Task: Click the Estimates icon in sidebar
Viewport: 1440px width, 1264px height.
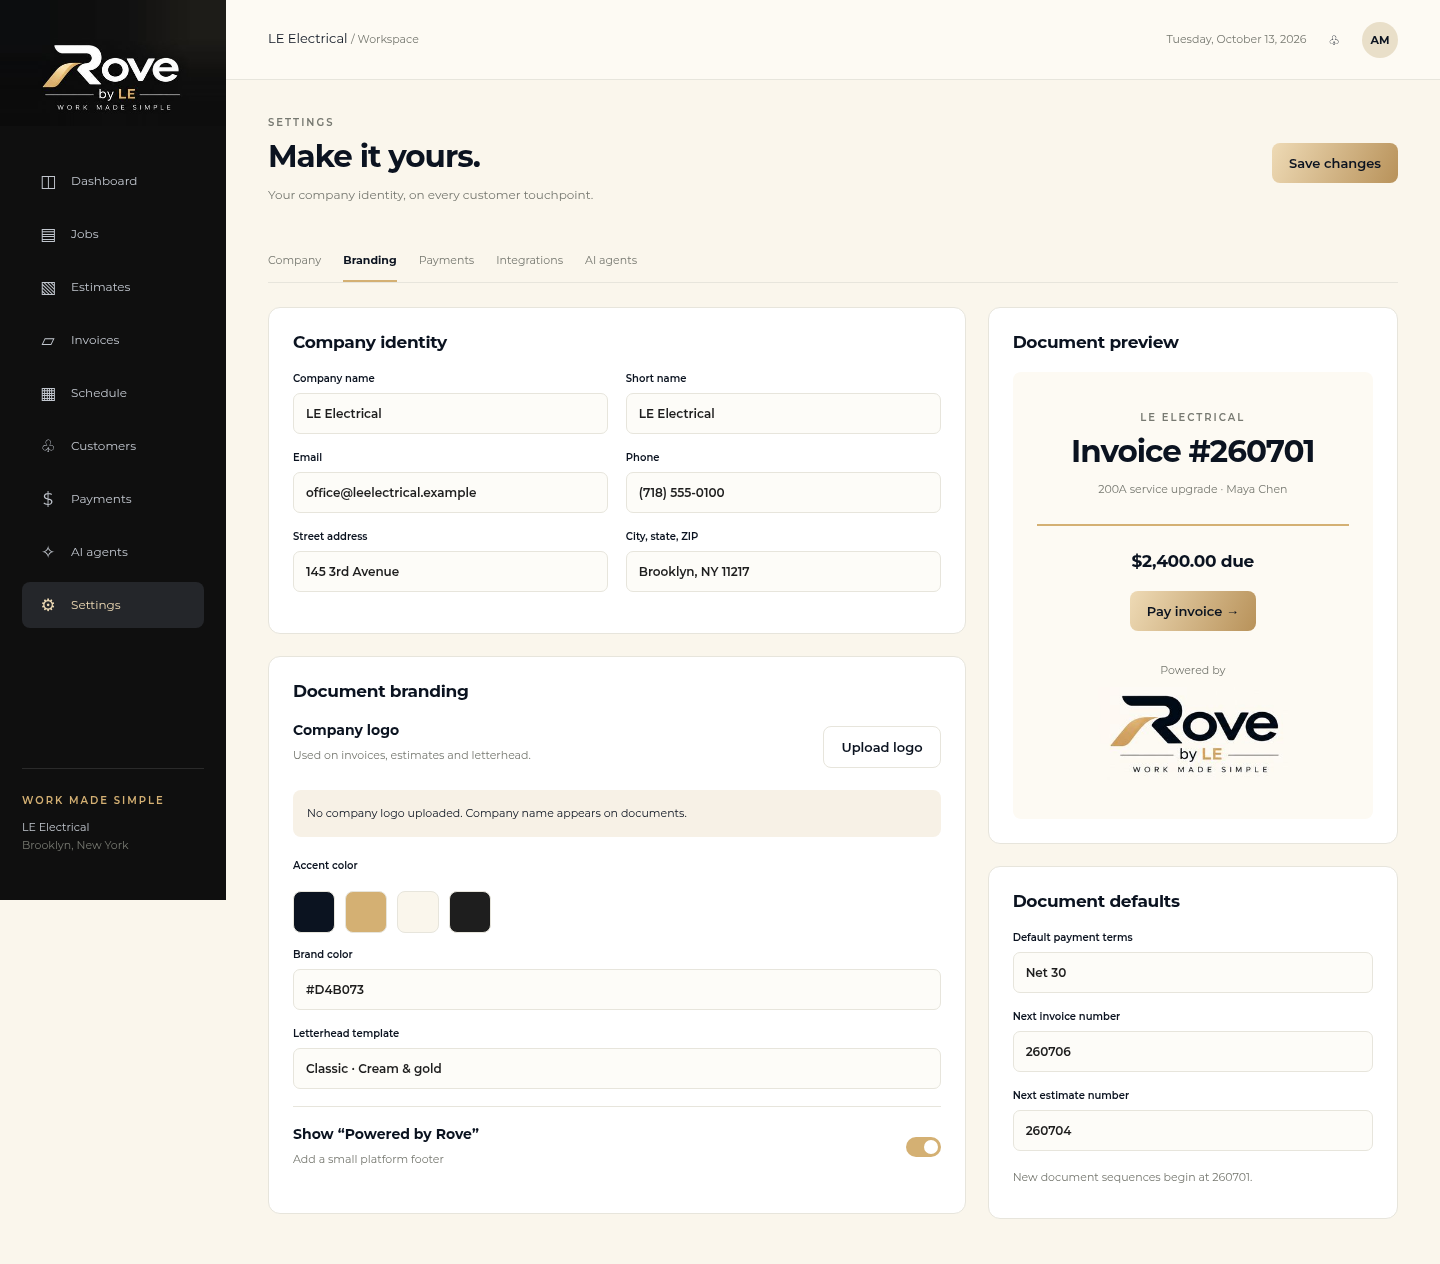Action: (x=48, y=288)
